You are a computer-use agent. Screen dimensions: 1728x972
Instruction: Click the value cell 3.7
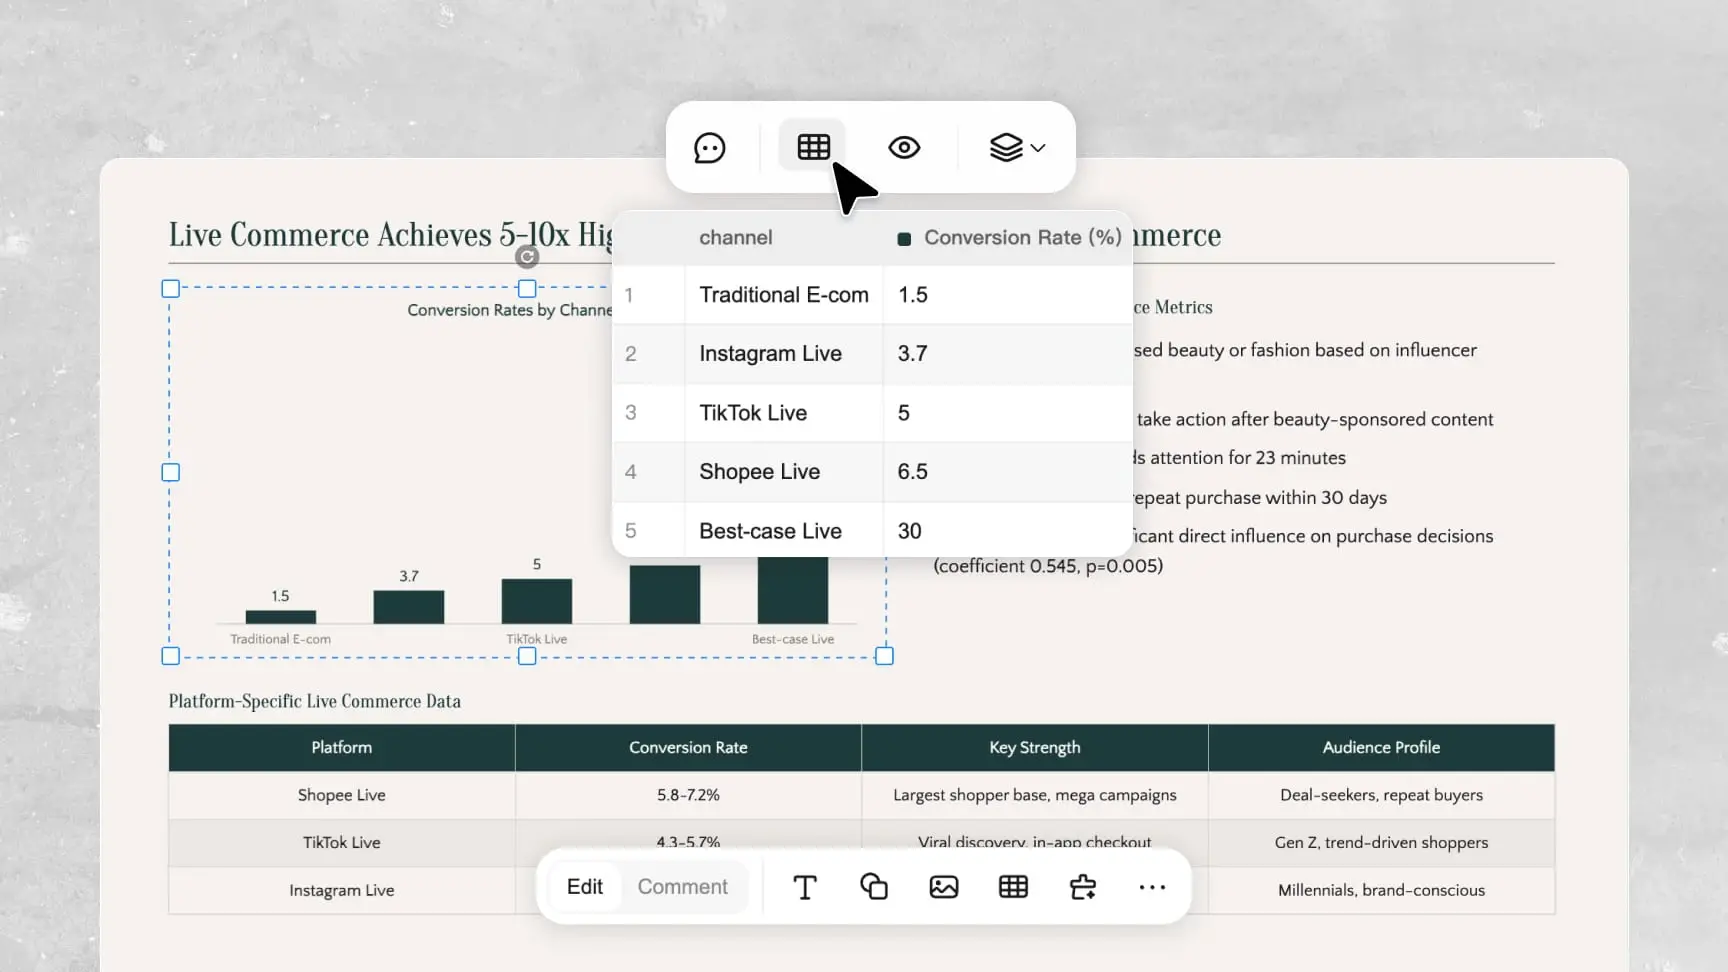[1008, 354]
